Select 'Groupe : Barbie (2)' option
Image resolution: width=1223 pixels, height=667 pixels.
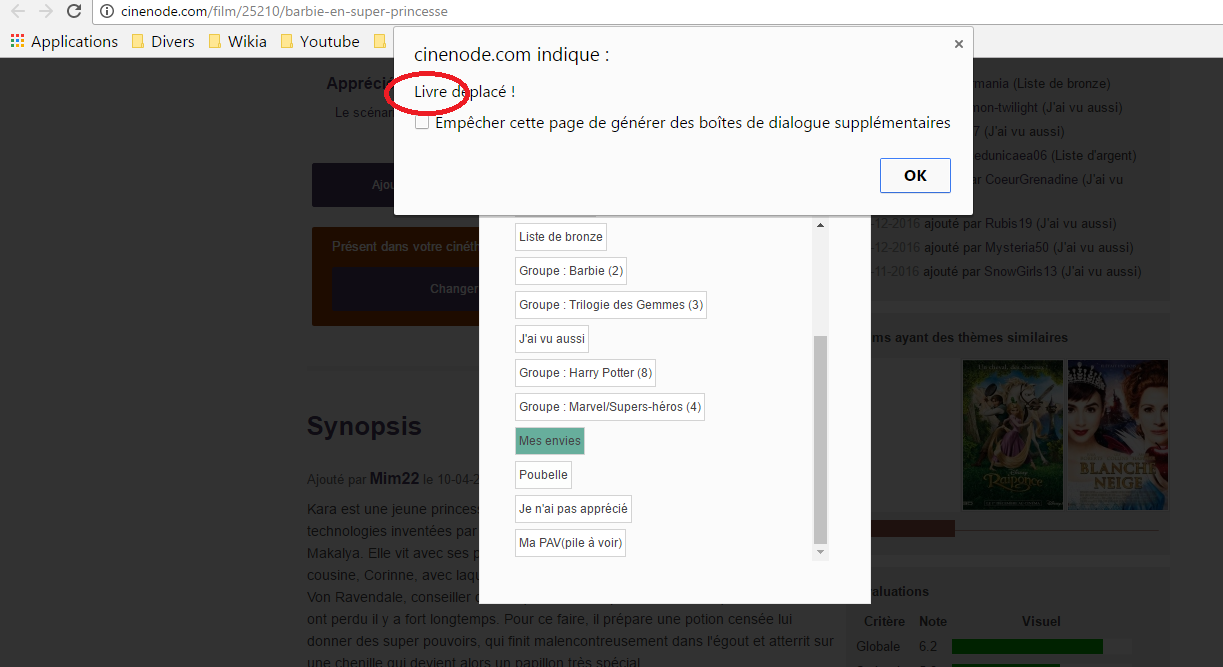571,271
